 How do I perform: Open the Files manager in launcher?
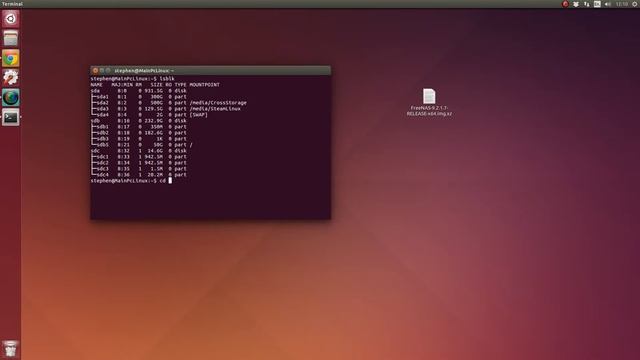click(x=11, y=38)
